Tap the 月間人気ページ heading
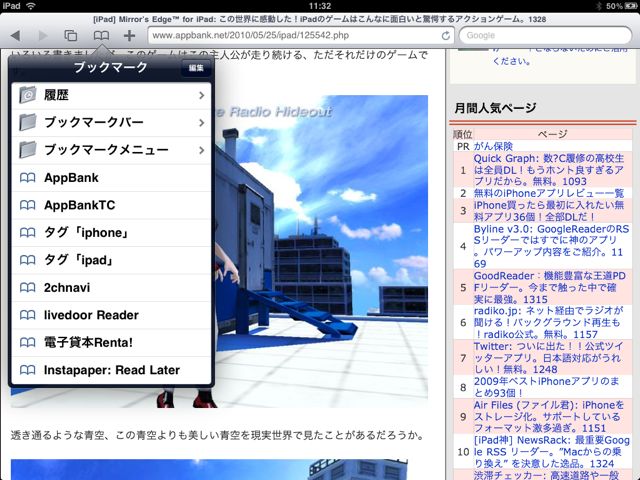 point(495,108)
